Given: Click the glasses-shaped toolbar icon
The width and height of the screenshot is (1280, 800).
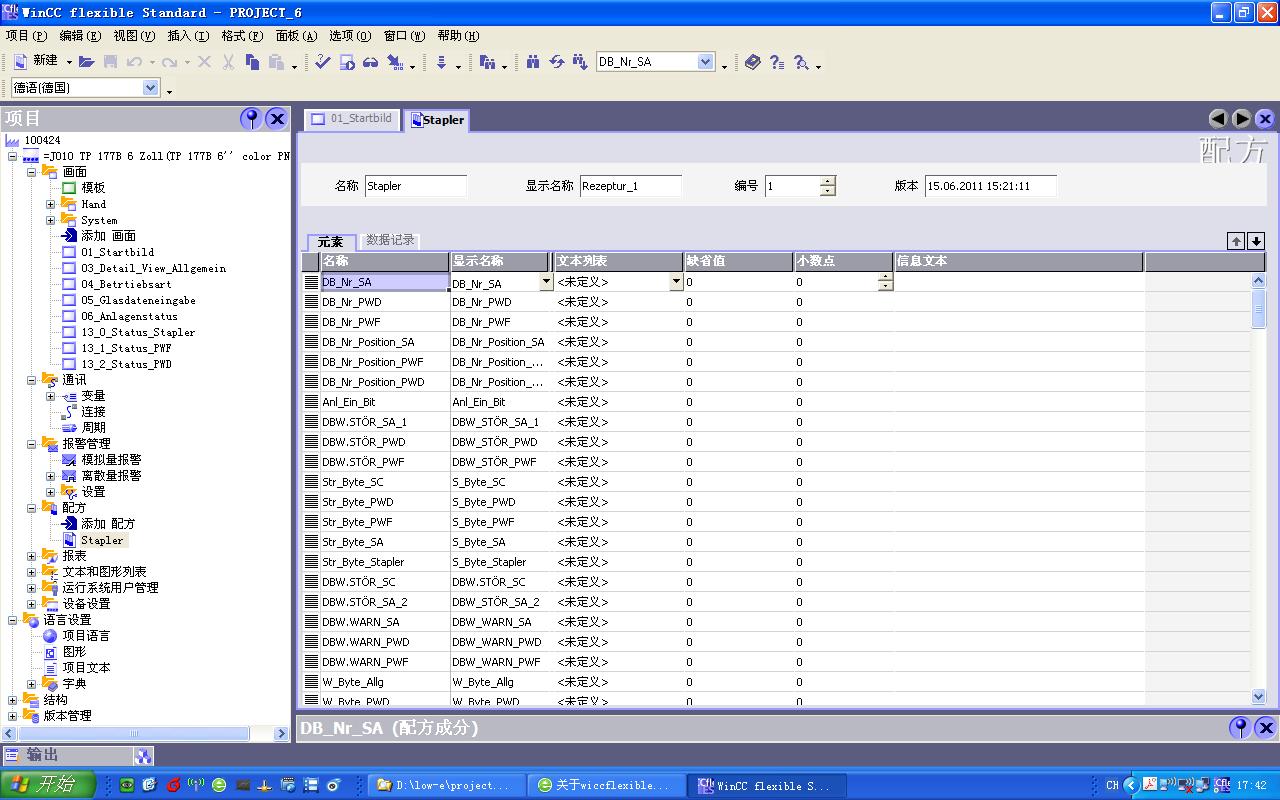Looking at the screenshot, I should (x=371, y=62).
